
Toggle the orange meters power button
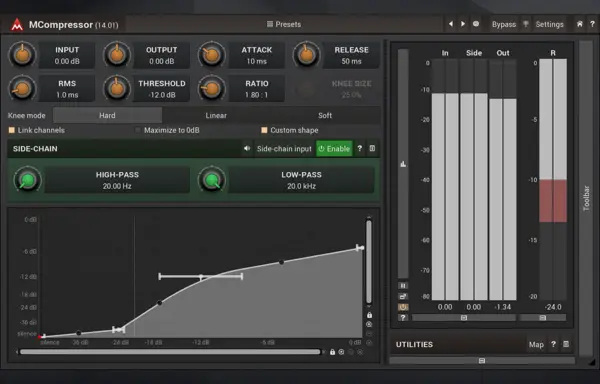pyautogui.click(x=403, y=307)
